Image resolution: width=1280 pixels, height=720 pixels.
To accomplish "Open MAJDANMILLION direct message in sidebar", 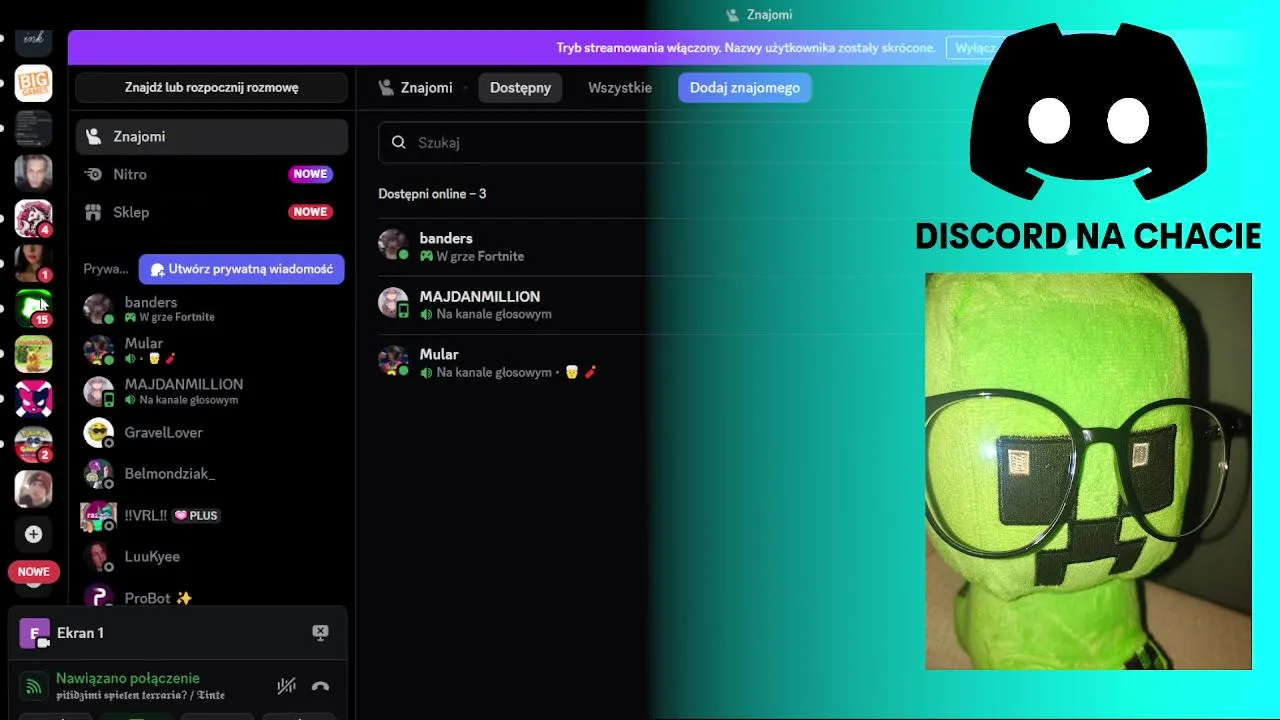I will [212, 391].
